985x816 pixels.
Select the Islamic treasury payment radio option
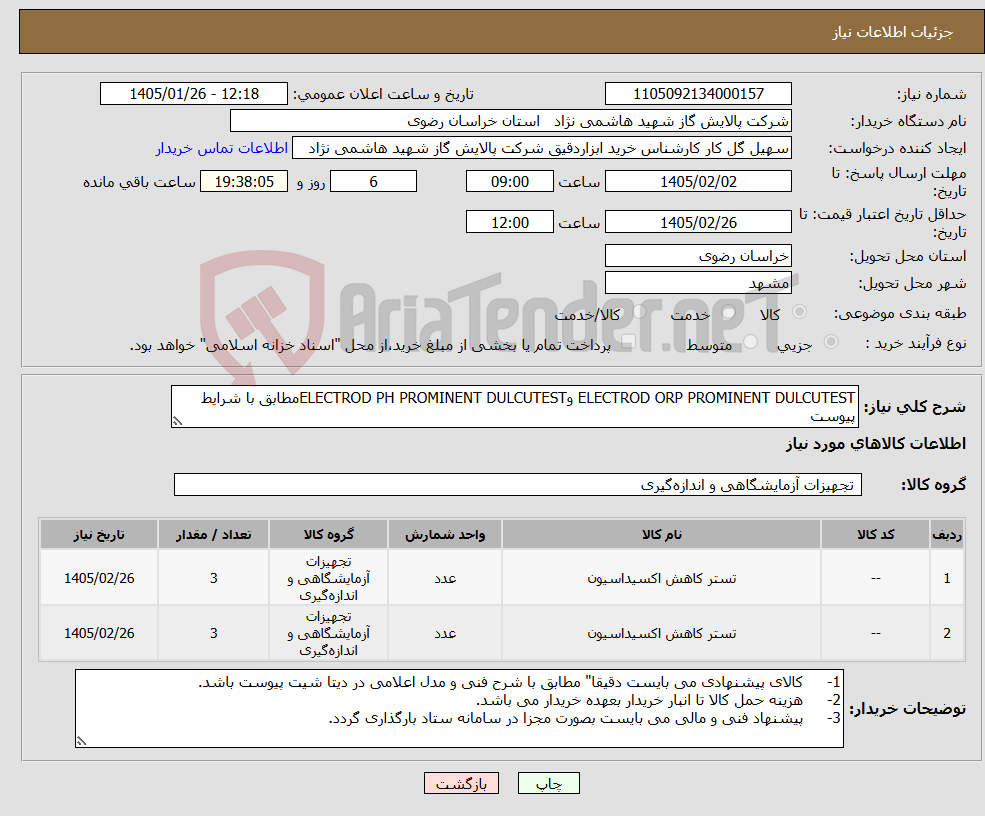(x=629, y=342)
